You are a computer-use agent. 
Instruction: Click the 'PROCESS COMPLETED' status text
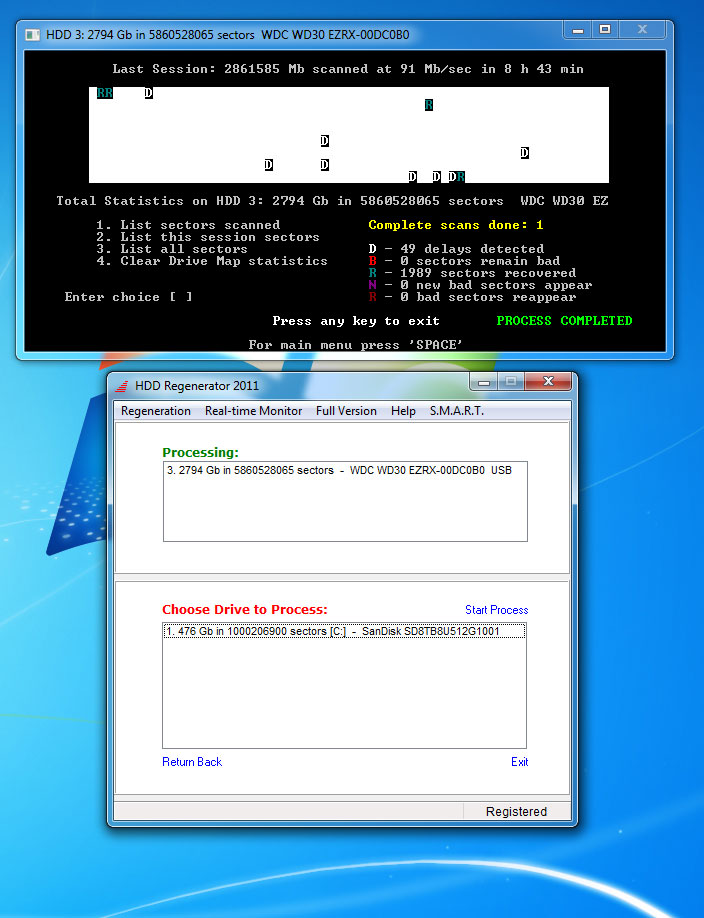click(x=565, y=321)
